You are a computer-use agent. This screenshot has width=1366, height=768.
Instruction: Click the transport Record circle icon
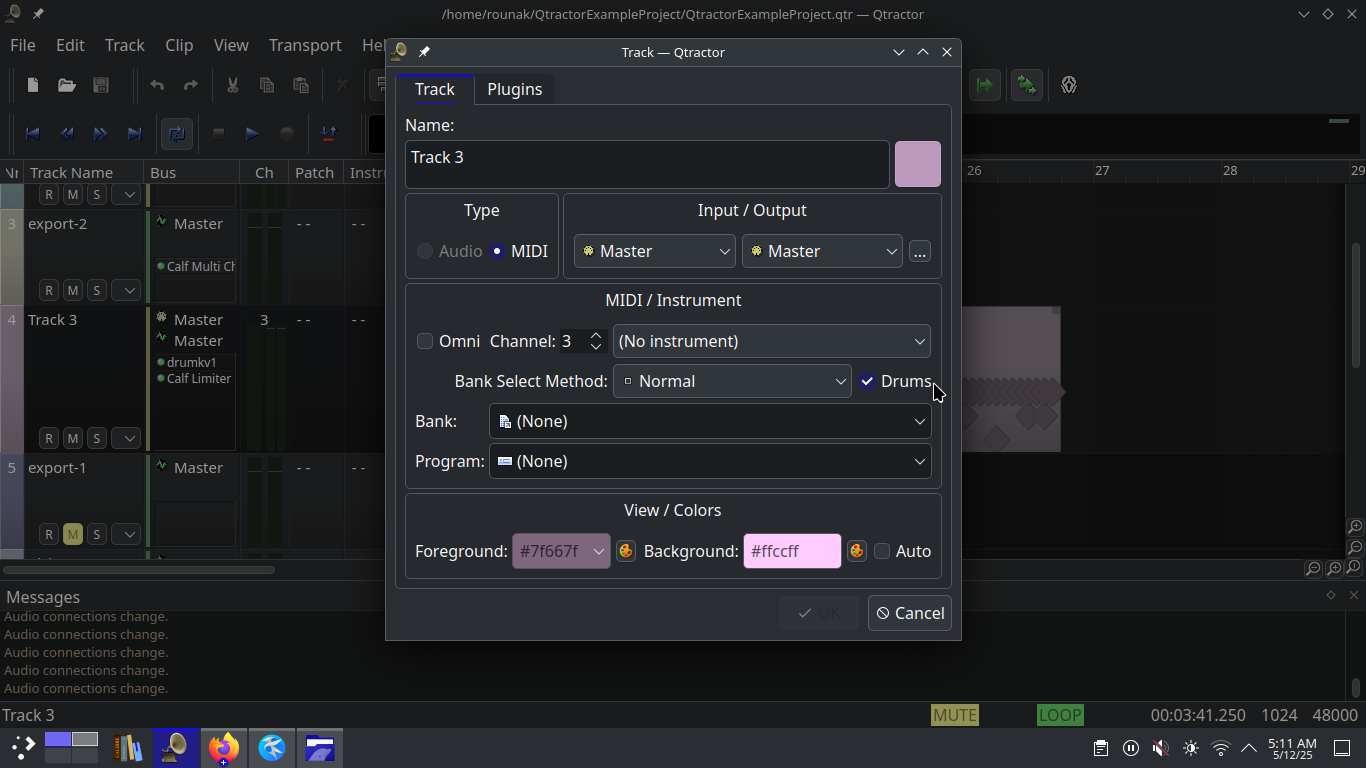tap(287, 133)
